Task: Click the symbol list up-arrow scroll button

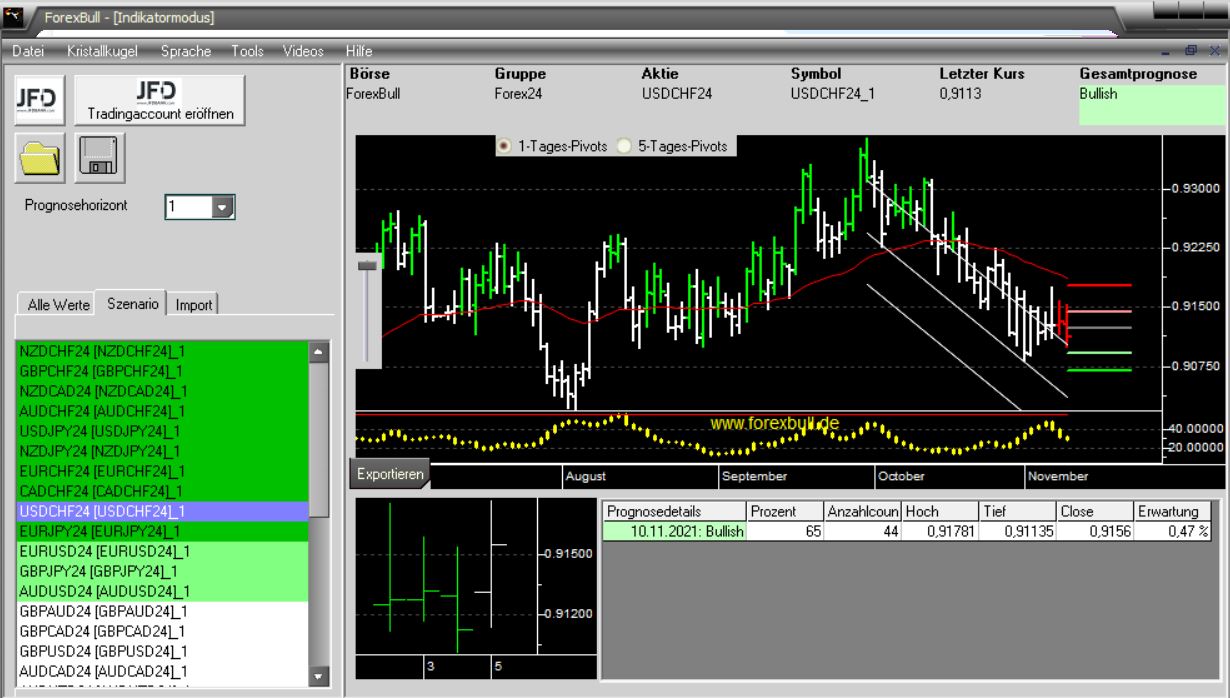Action: (319, 352)
